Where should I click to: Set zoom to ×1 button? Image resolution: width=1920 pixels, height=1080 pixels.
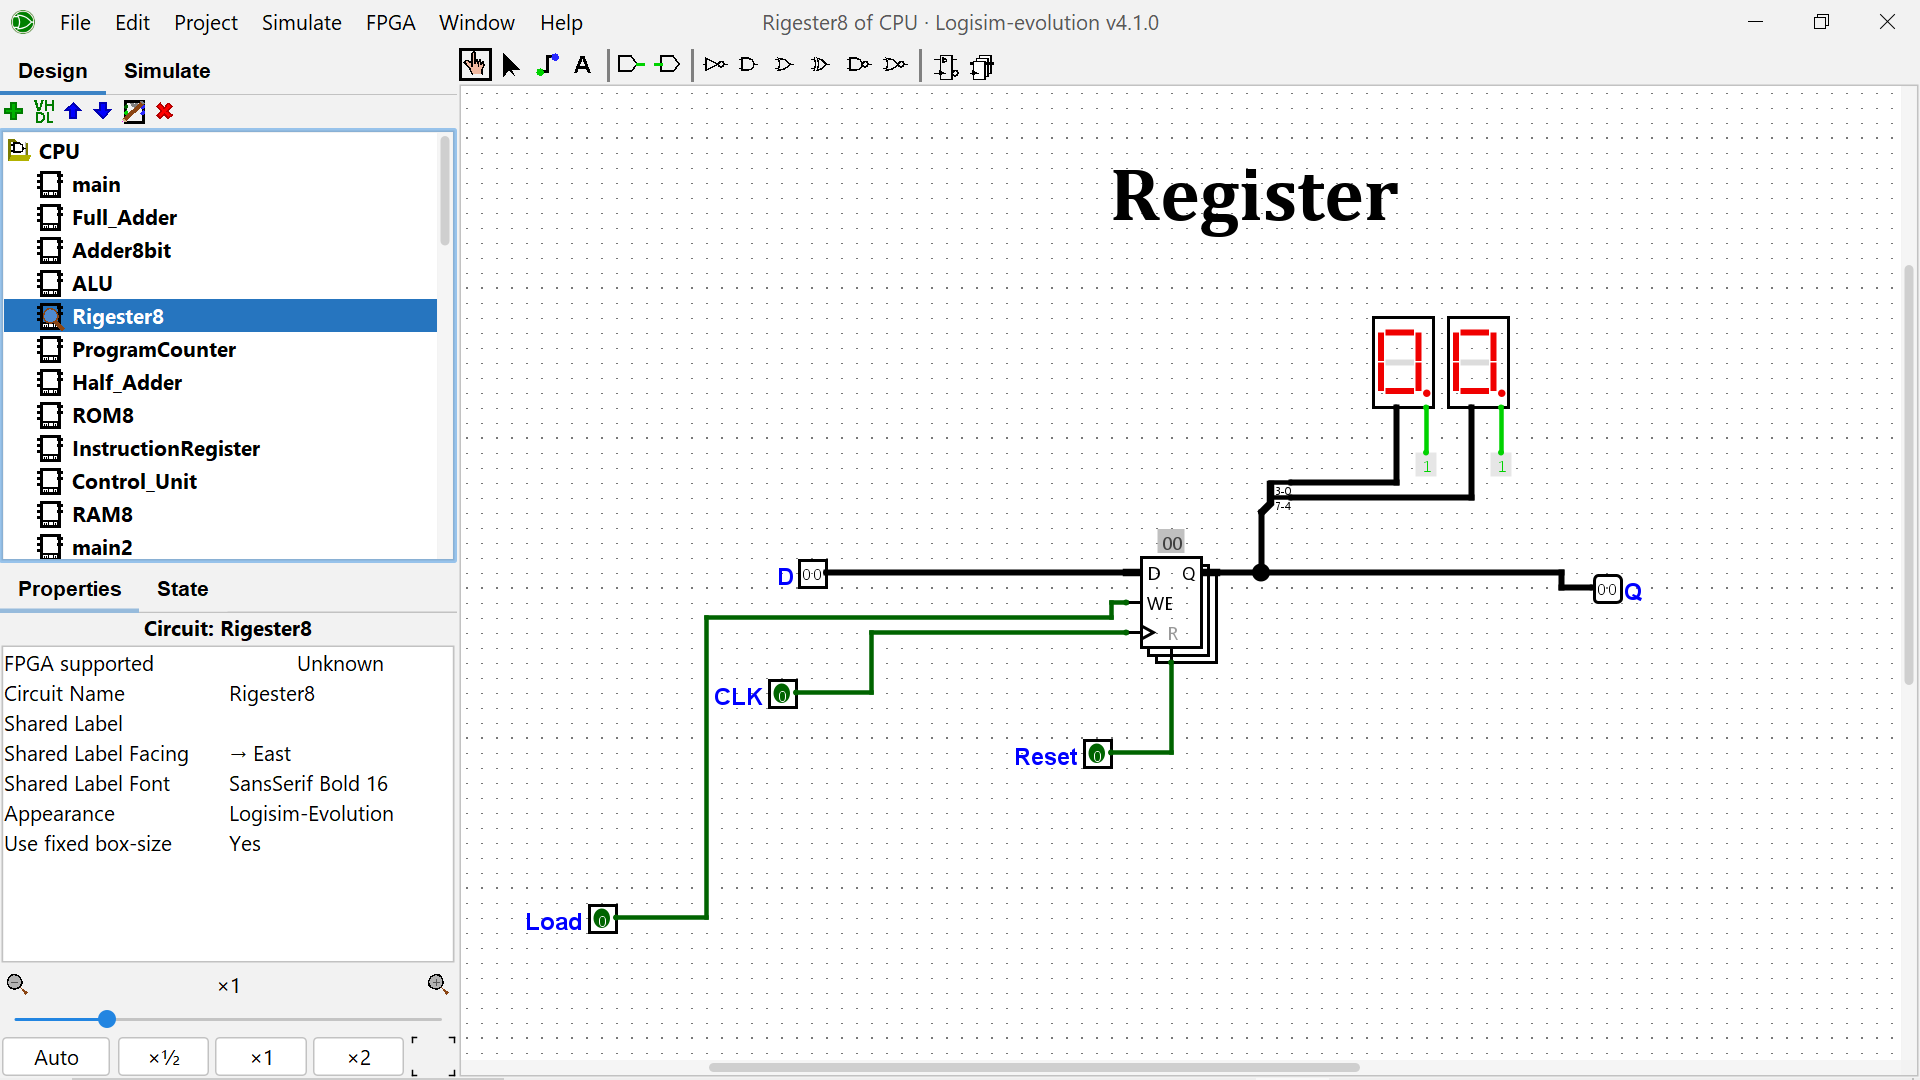pos(262,1057)
